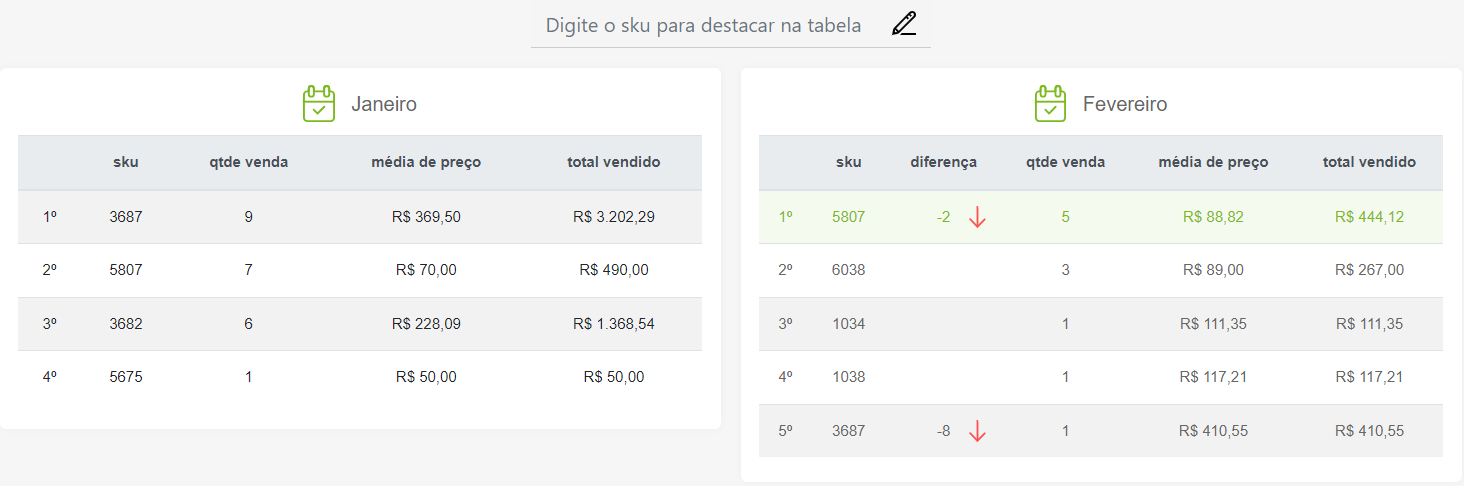This screenshot has height=486, width=1464.
Task: Select sku 6038 in the Fevereiro table
Action: (848, 270)
